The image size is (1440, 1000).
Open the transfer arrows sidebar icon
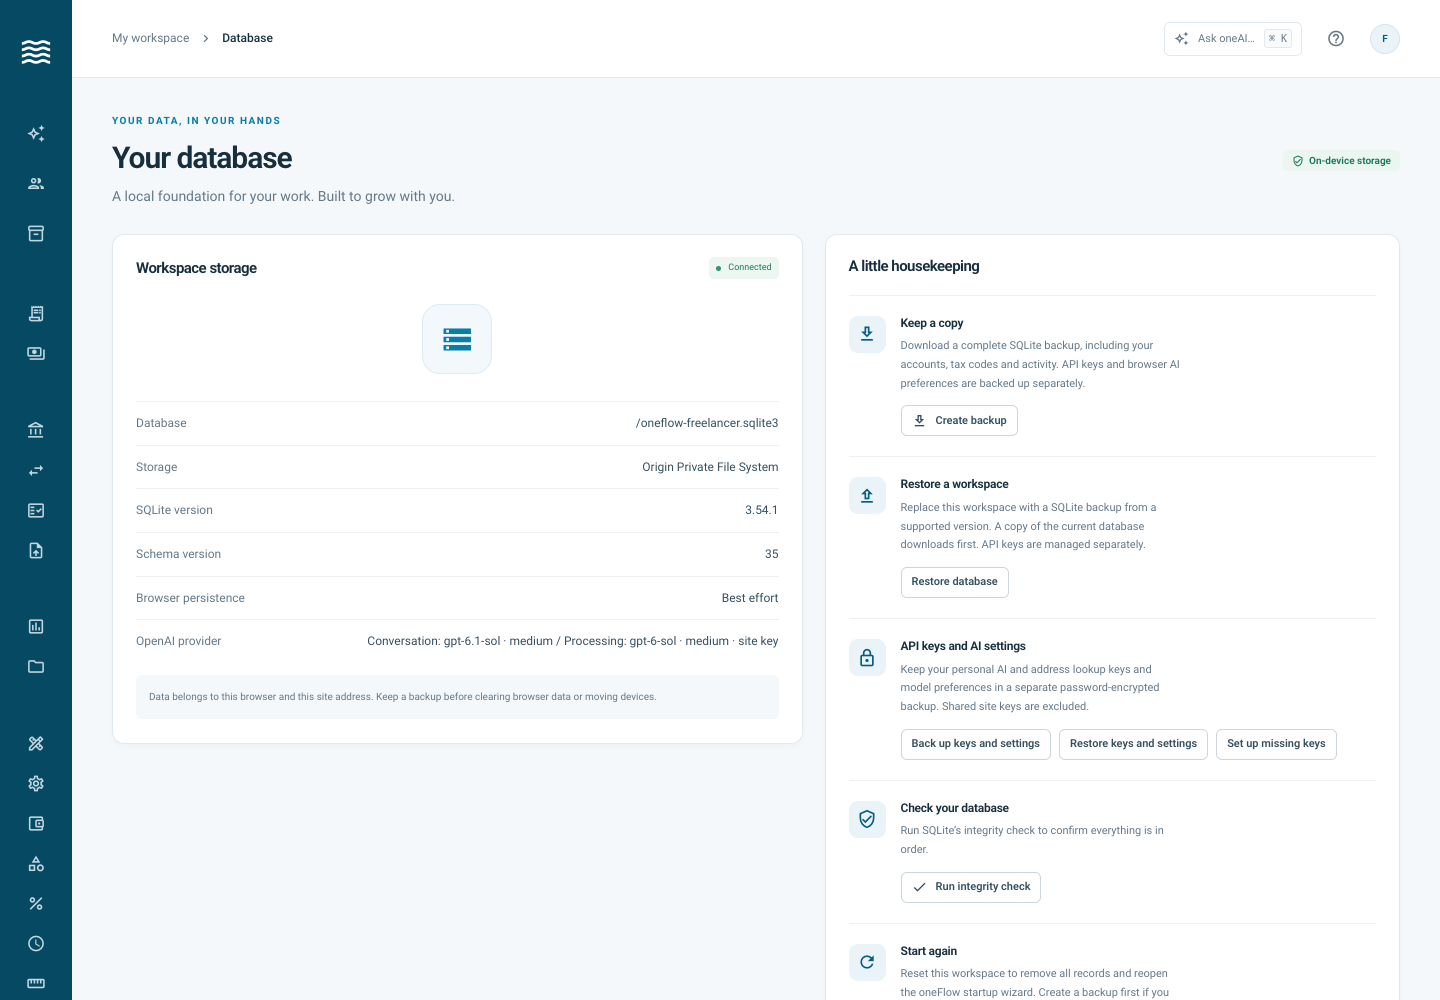[x=36, y=471]
